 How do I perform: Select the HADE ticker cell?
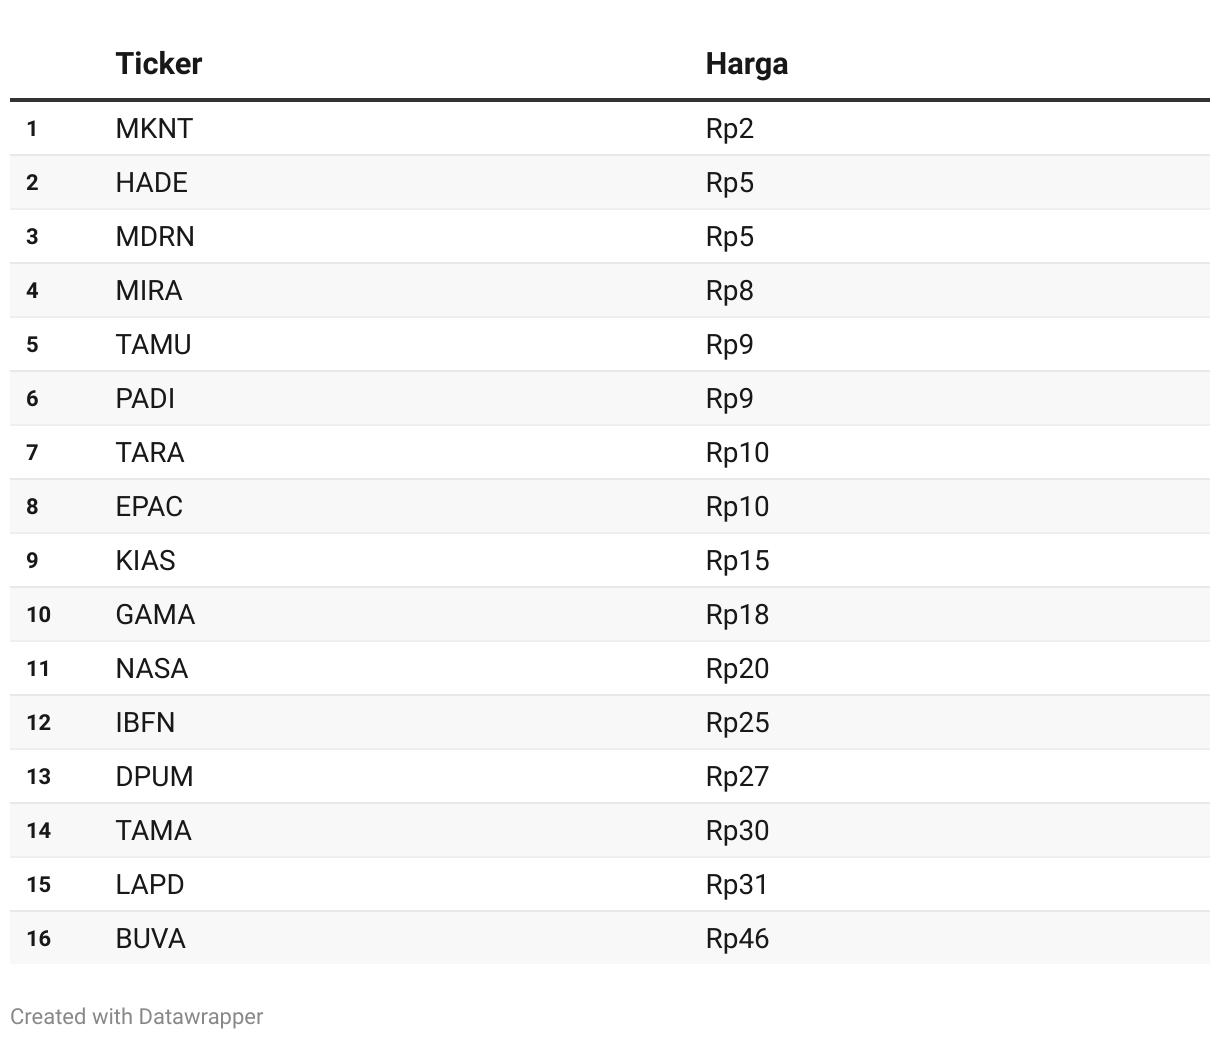pyautogui.click(x=151, y=183)
